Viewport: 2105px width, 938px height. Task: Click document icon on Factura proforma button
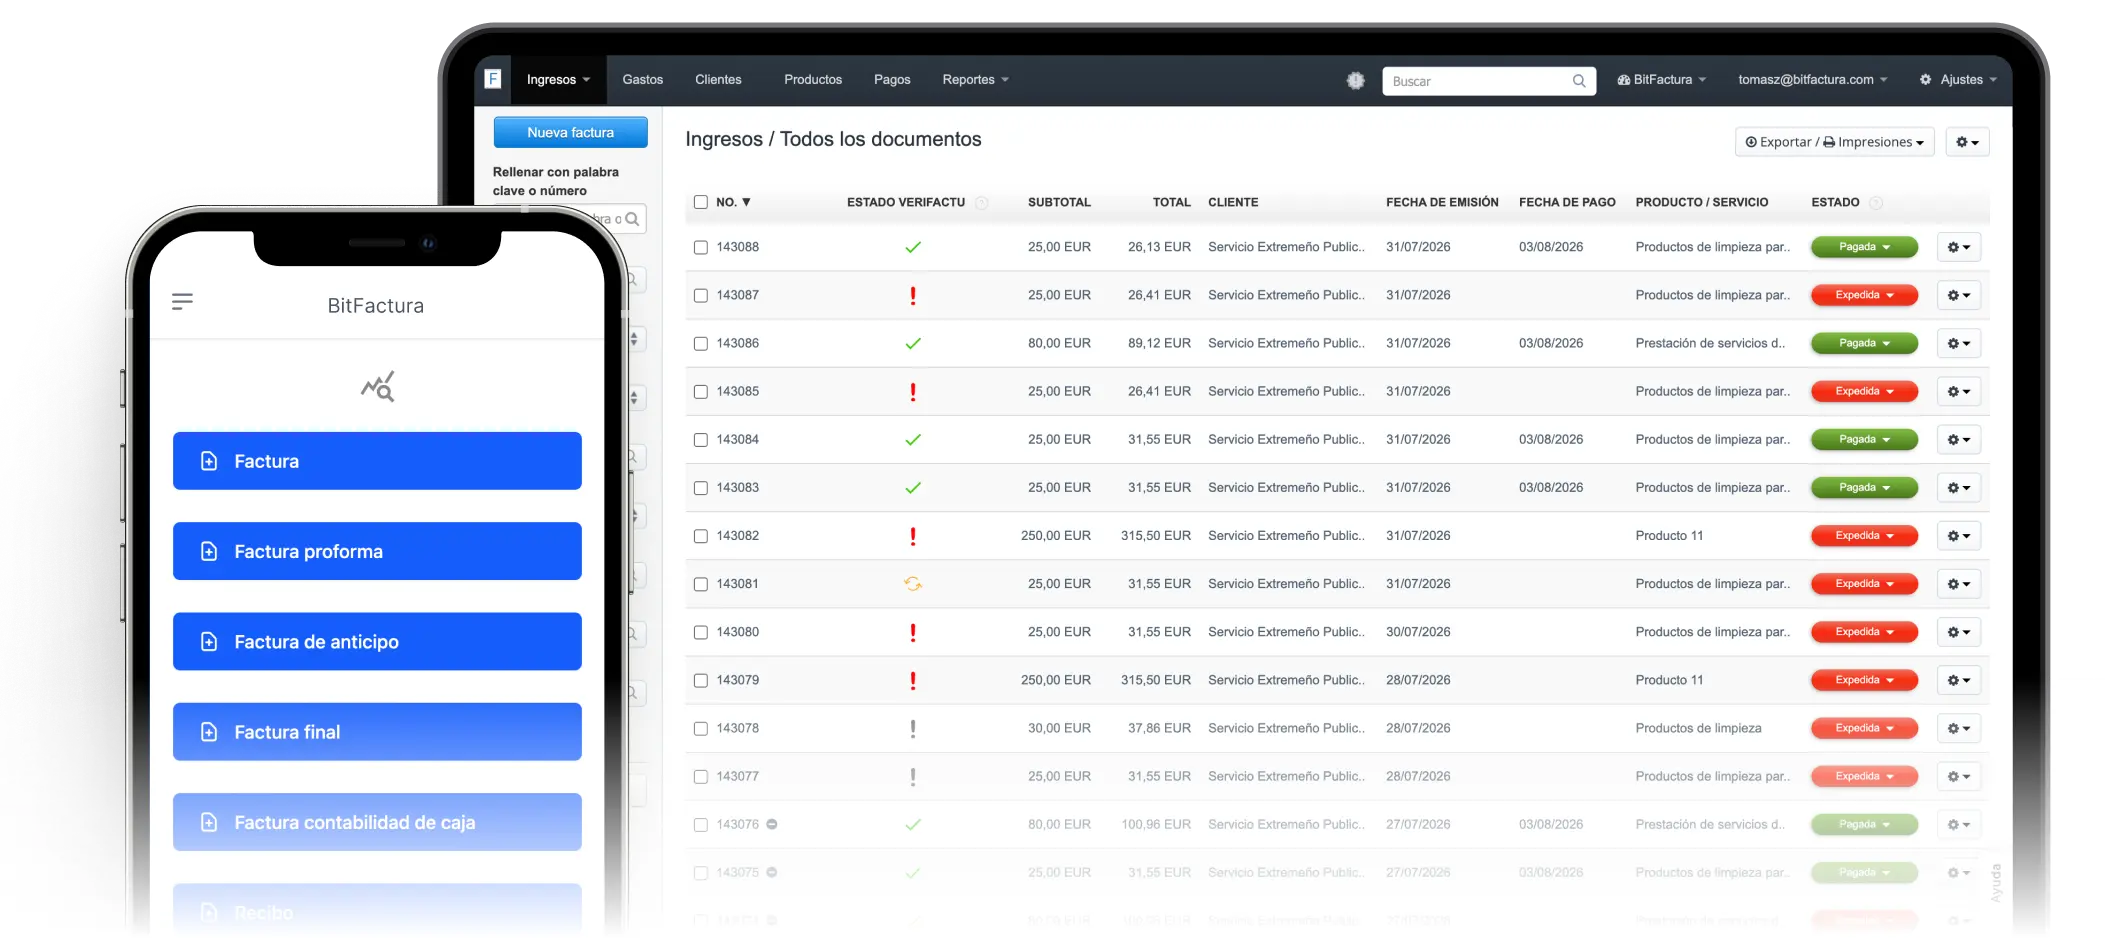click(209, 551)
